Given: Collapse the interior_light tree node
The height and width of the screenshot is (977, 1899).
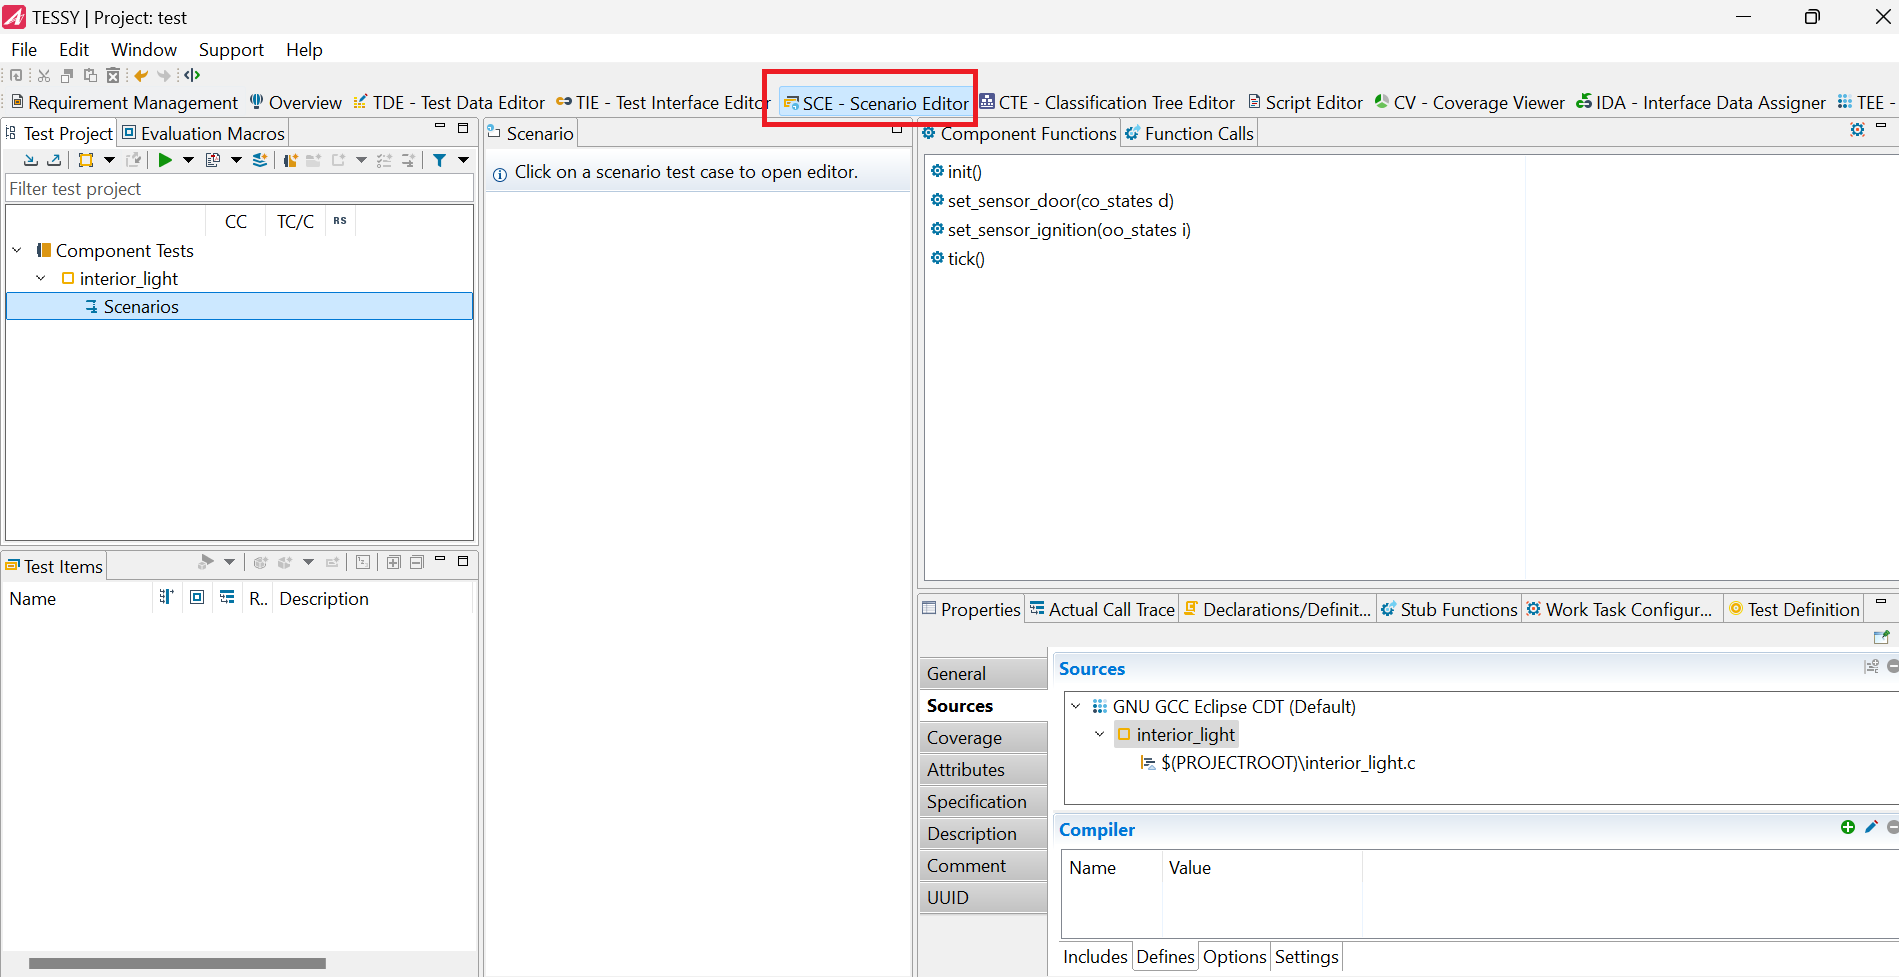Looking at the screenshot, I should coord(41,278).
